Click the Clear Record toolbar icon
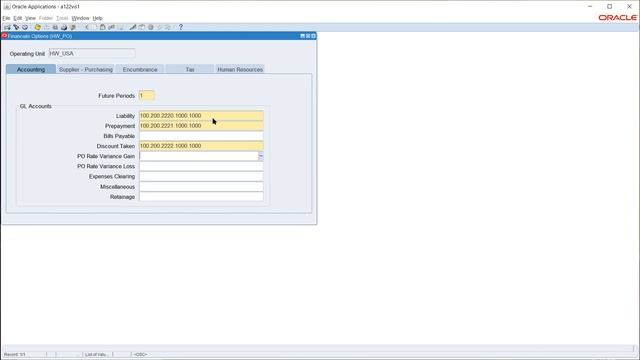Screen dimensions: 640x360 111,27
